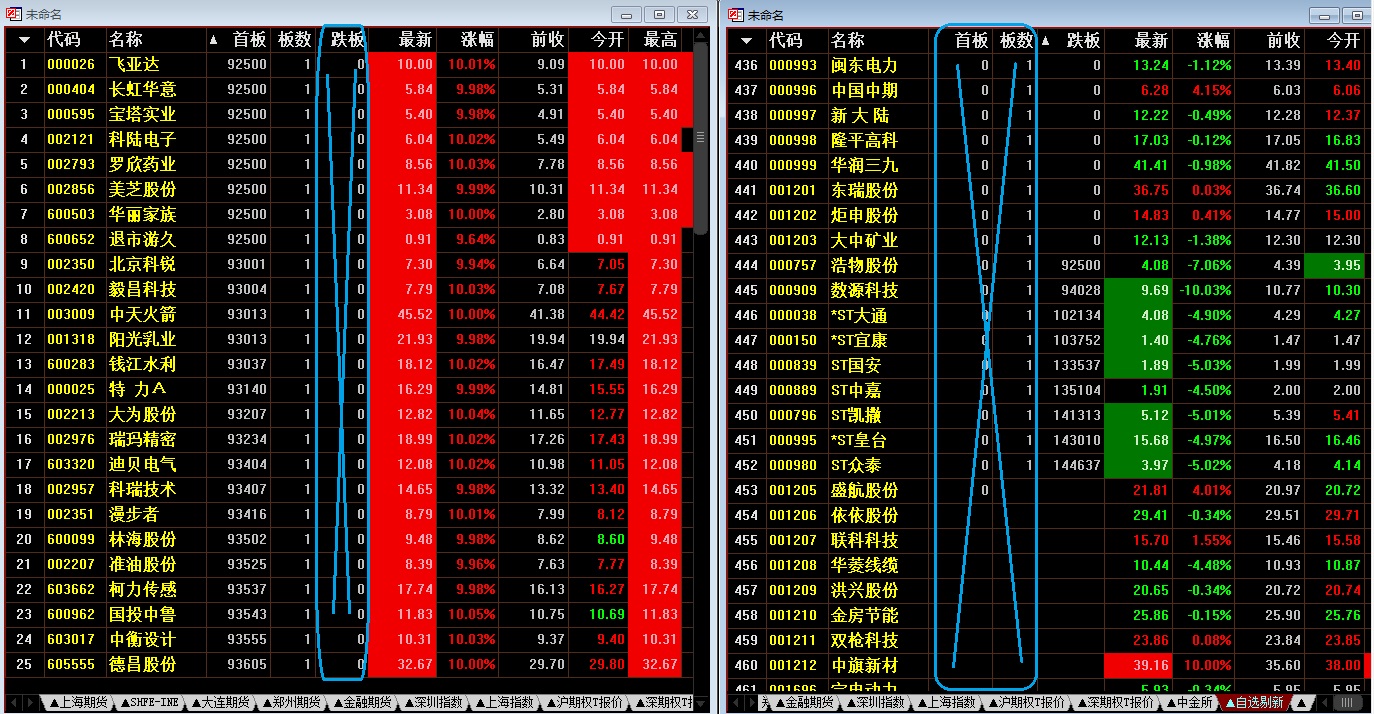Click stock code 002121 for 科陆电子

click(71, 140)
